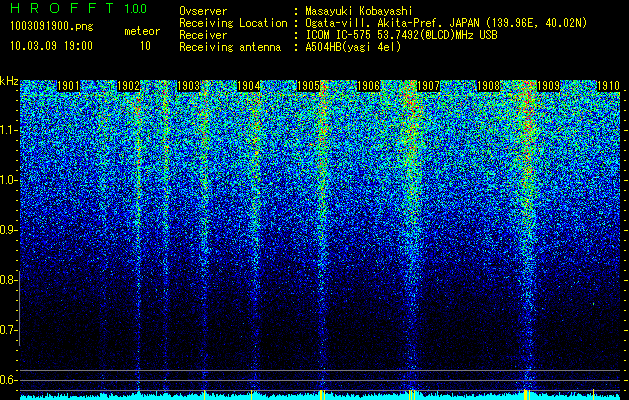629x400 pixels.
Task: Click the version number 1.0.0
Action: [135, 9]
